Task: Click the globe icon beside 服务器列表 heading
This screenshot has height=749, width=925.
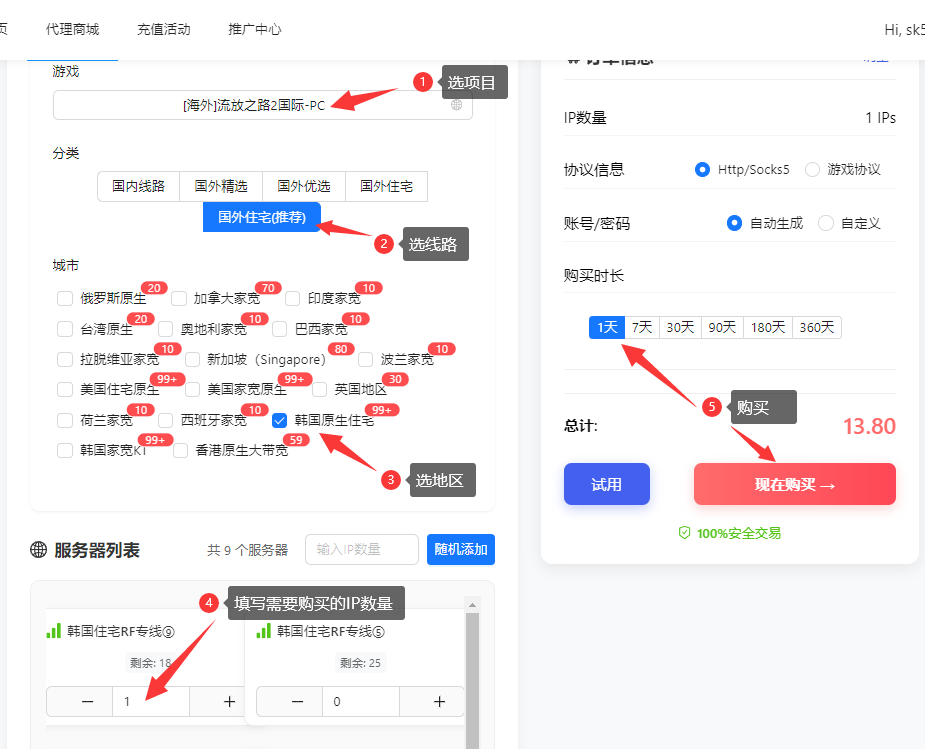Action: pos(40,549)
